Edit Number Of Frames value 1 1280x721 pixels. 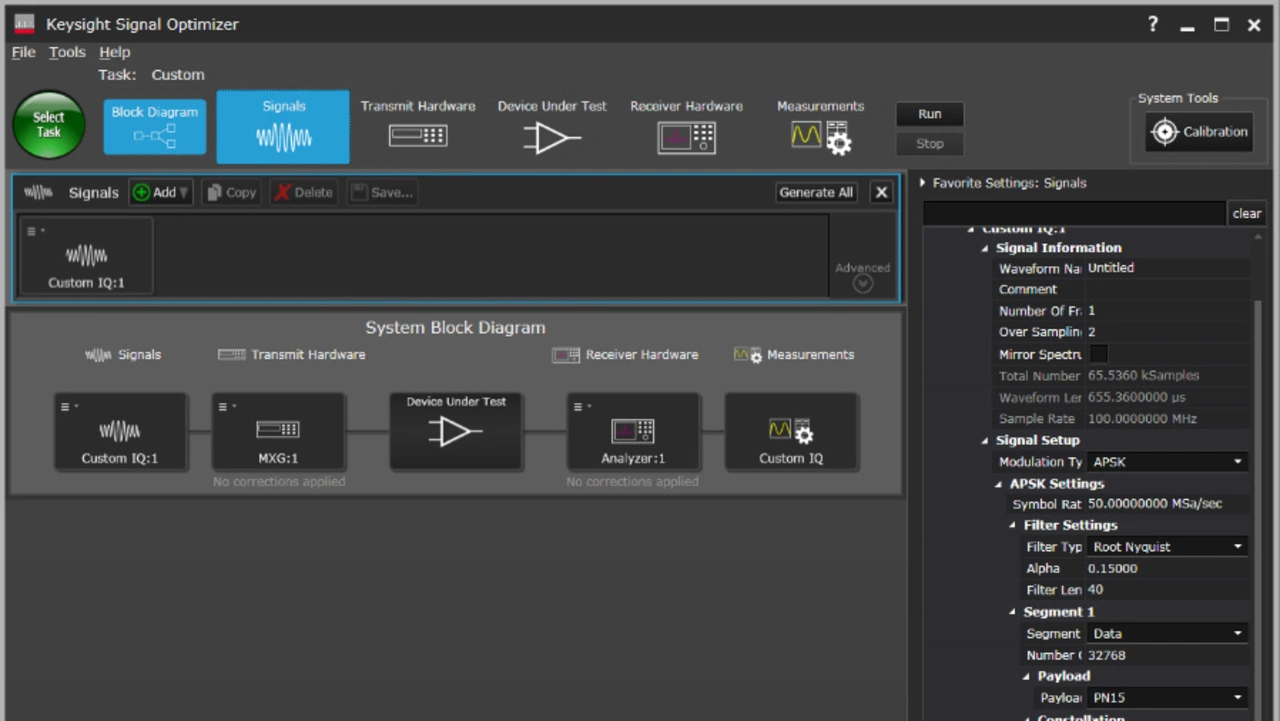[1167, 311]
